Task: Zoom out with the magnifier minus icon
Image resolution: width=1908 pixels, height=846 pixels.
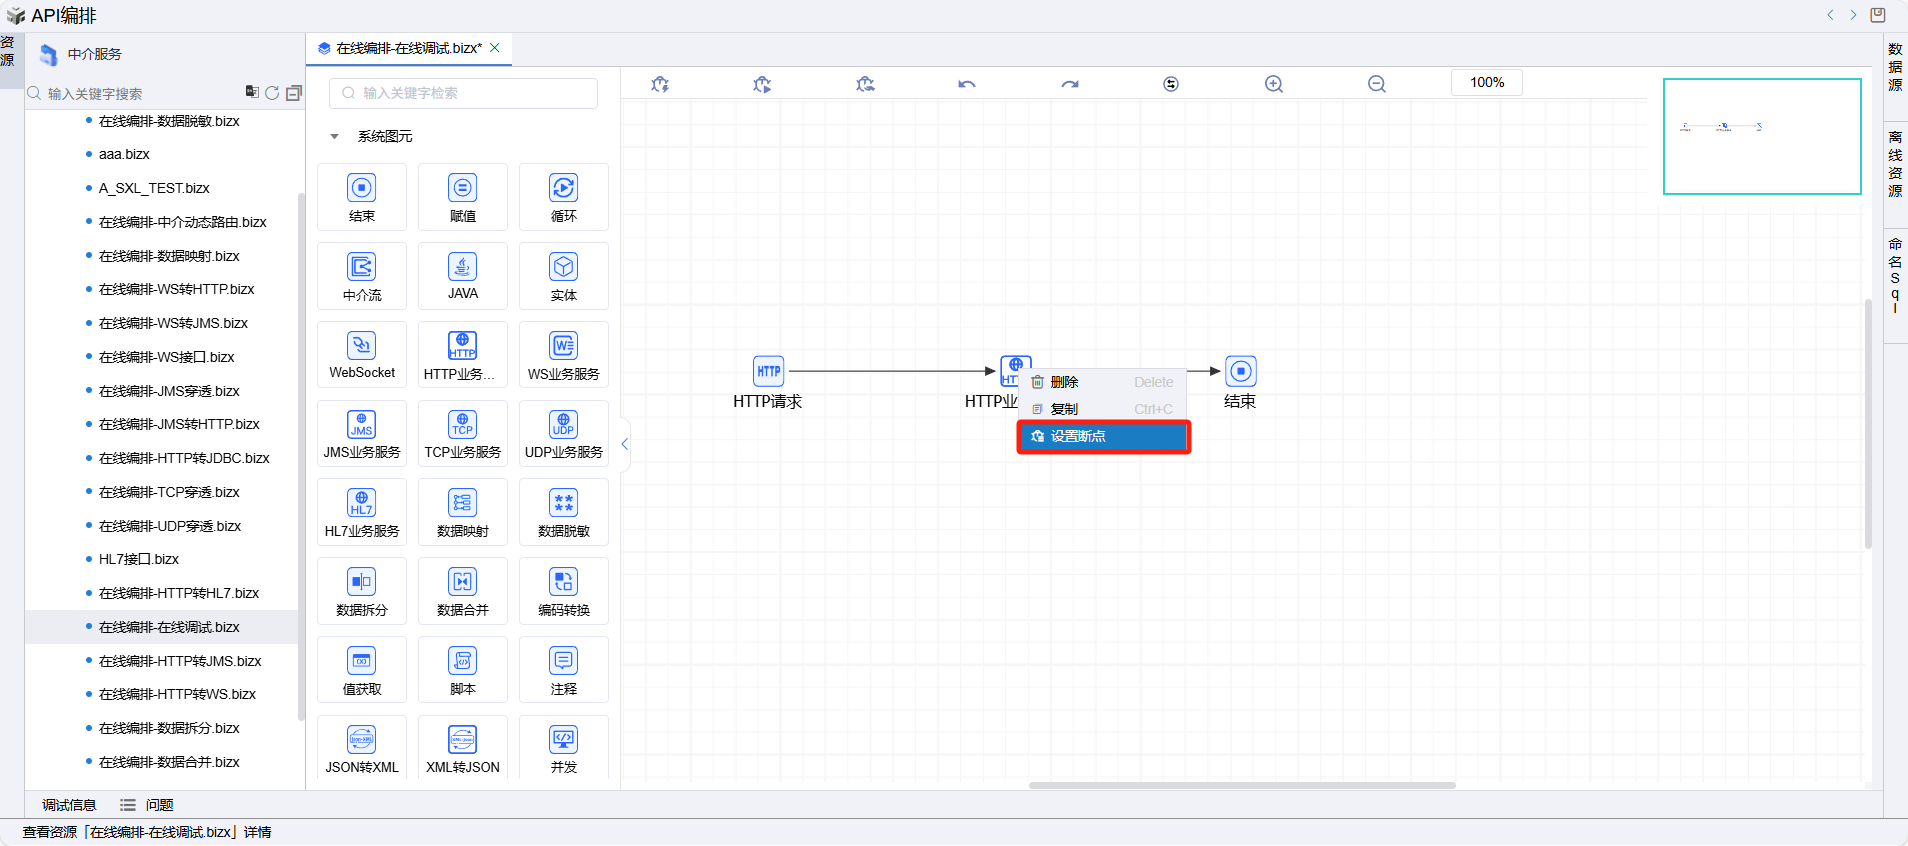Action: [1377, 84]
